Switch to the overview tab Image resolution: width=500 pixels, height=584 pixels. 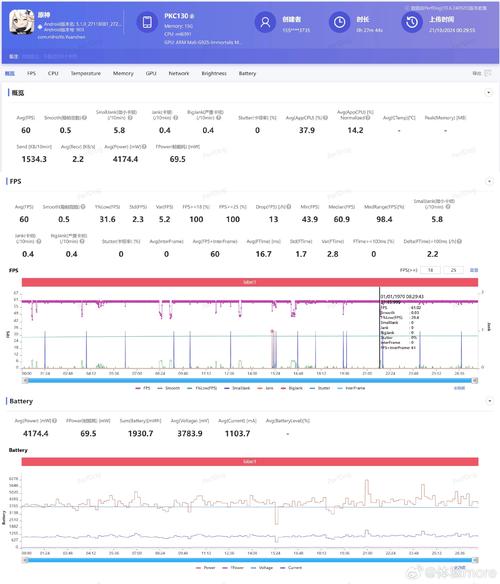coord(10,73)
